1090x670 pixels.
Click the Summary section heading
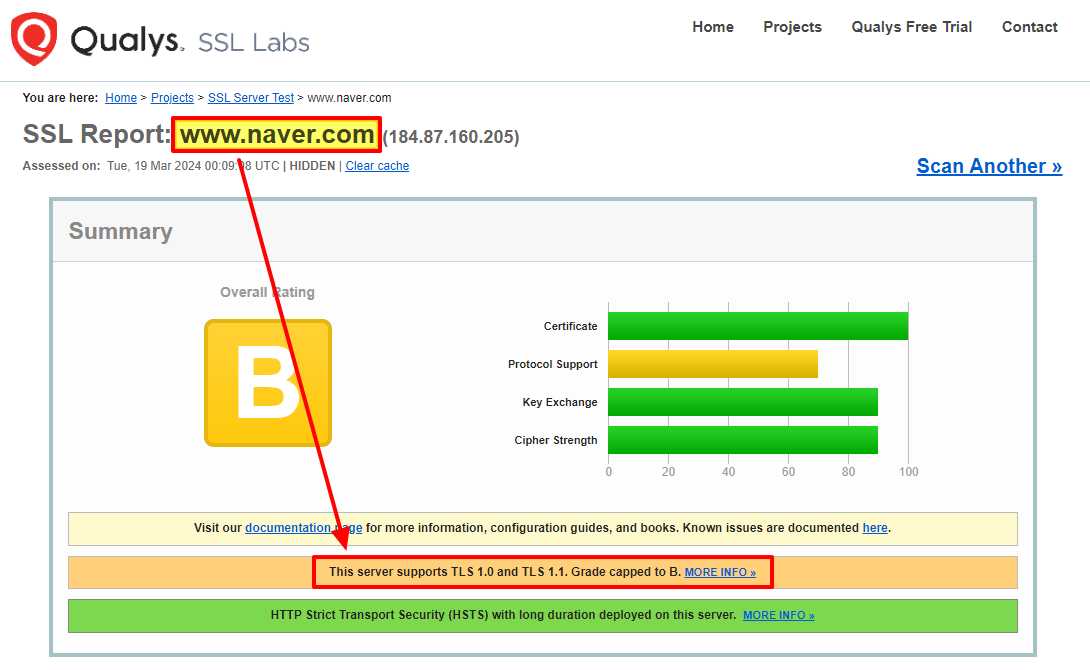(x=121, y=231)
